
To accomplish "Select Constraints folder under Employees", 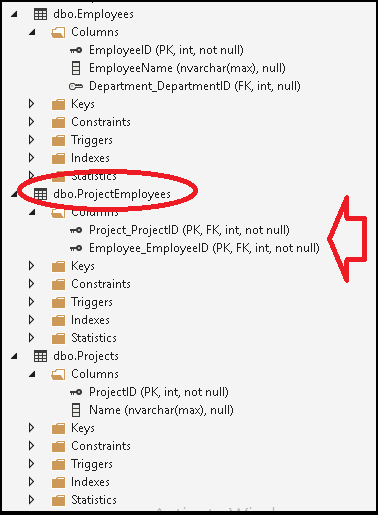I will point(101,122).
